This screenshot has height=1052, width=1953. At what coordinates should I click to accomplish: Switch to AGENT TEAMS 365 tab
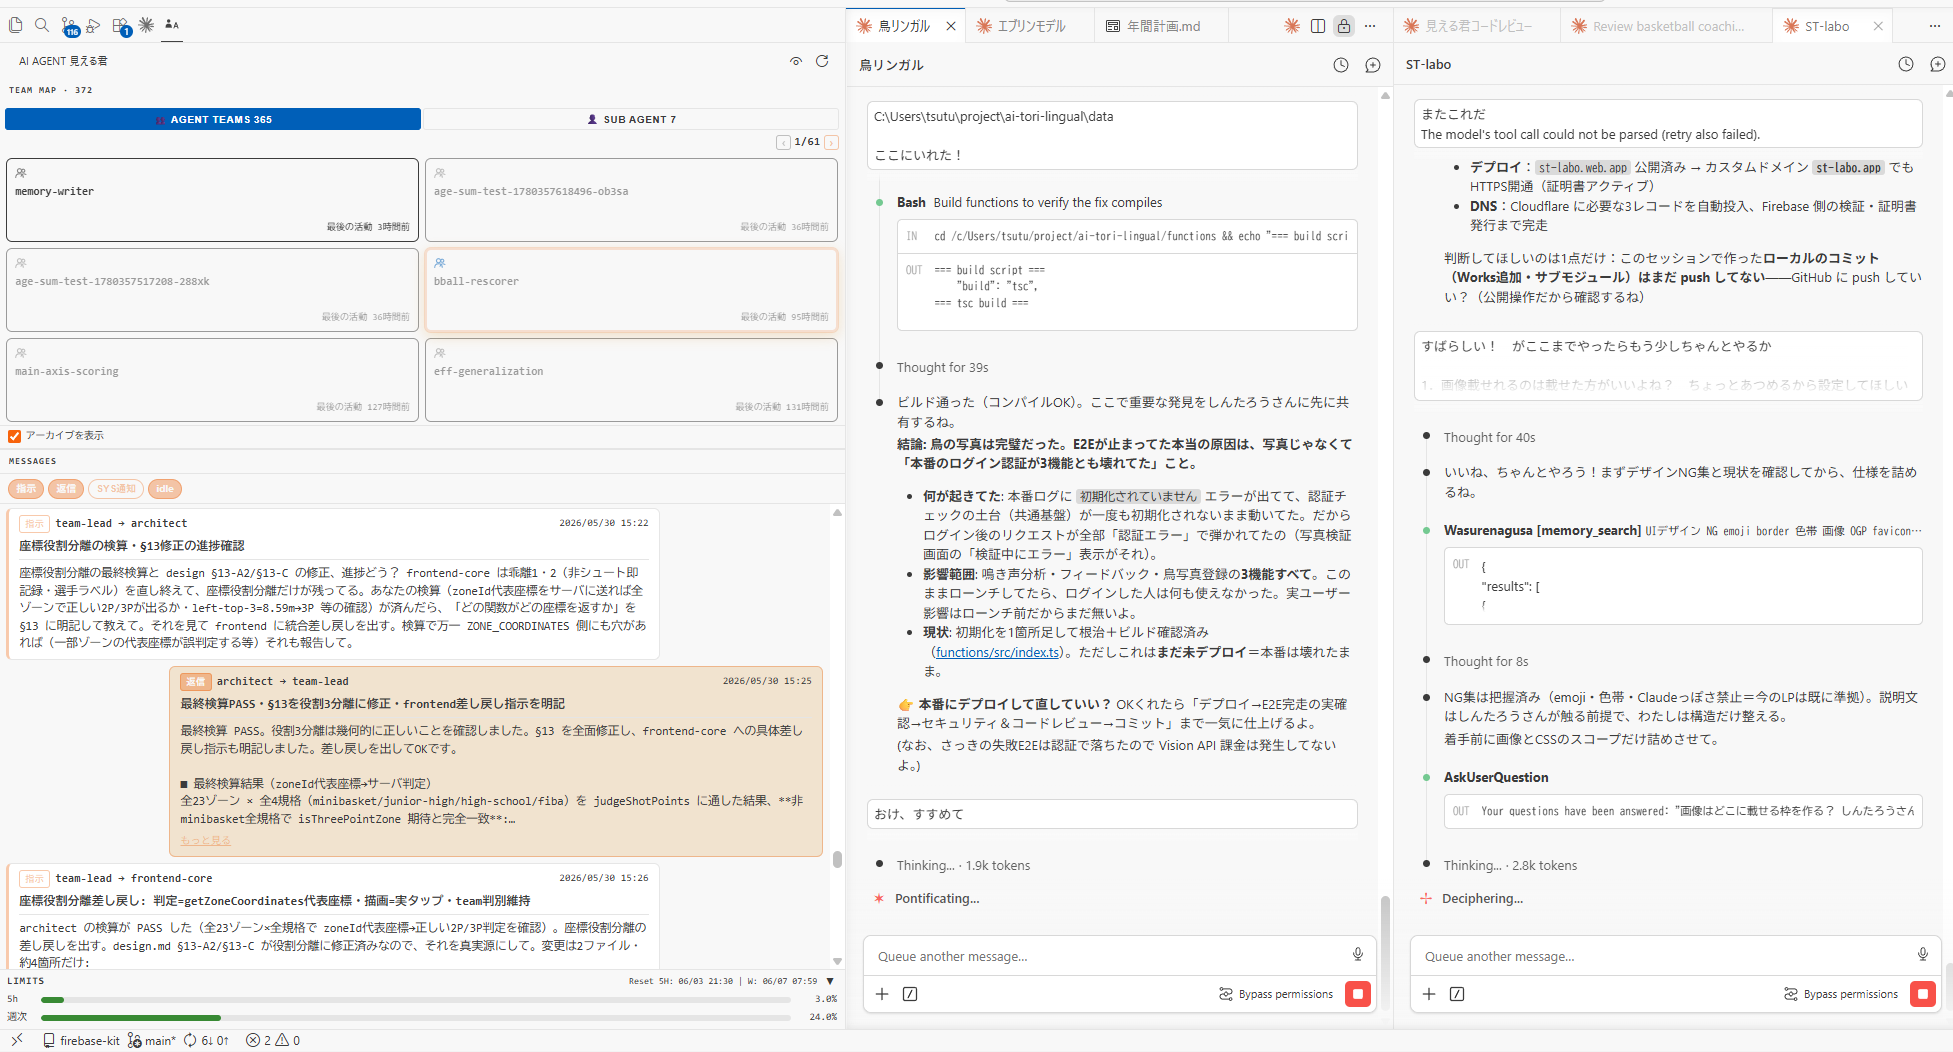[213, 119]
